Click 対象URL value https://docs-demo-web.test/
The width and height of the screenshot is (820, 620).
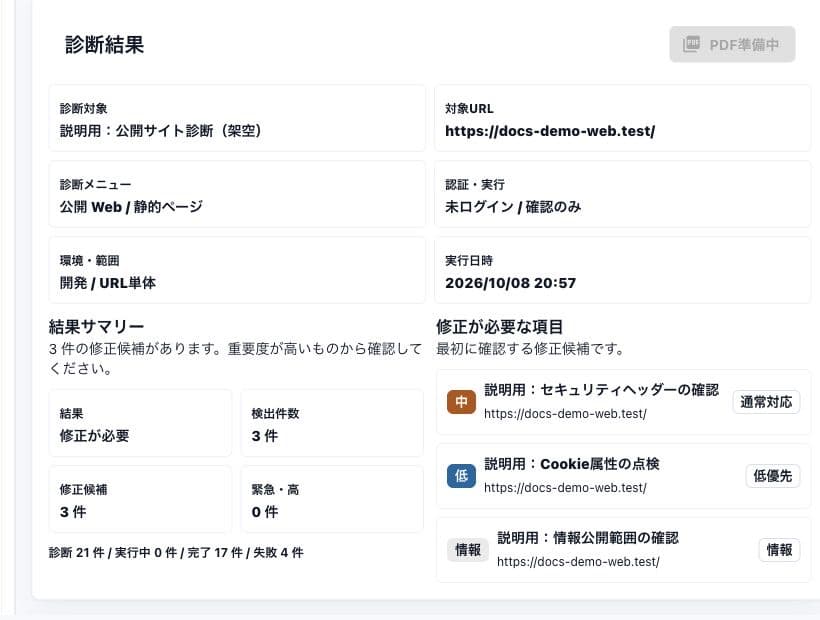click(x=550, y=131)
